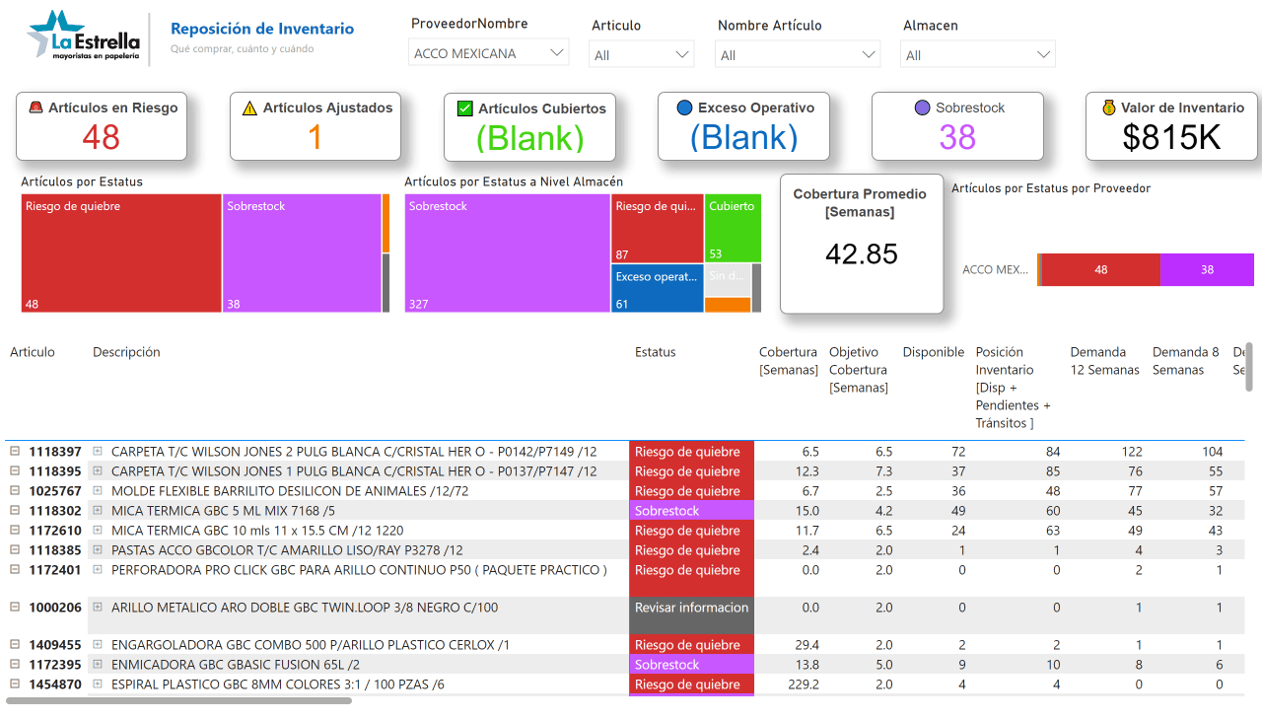Click the warning triangle icon on Artículos Ajustados
This screenshot has height=720, width=1262.
pyautogui.click(x=250, y=108)
